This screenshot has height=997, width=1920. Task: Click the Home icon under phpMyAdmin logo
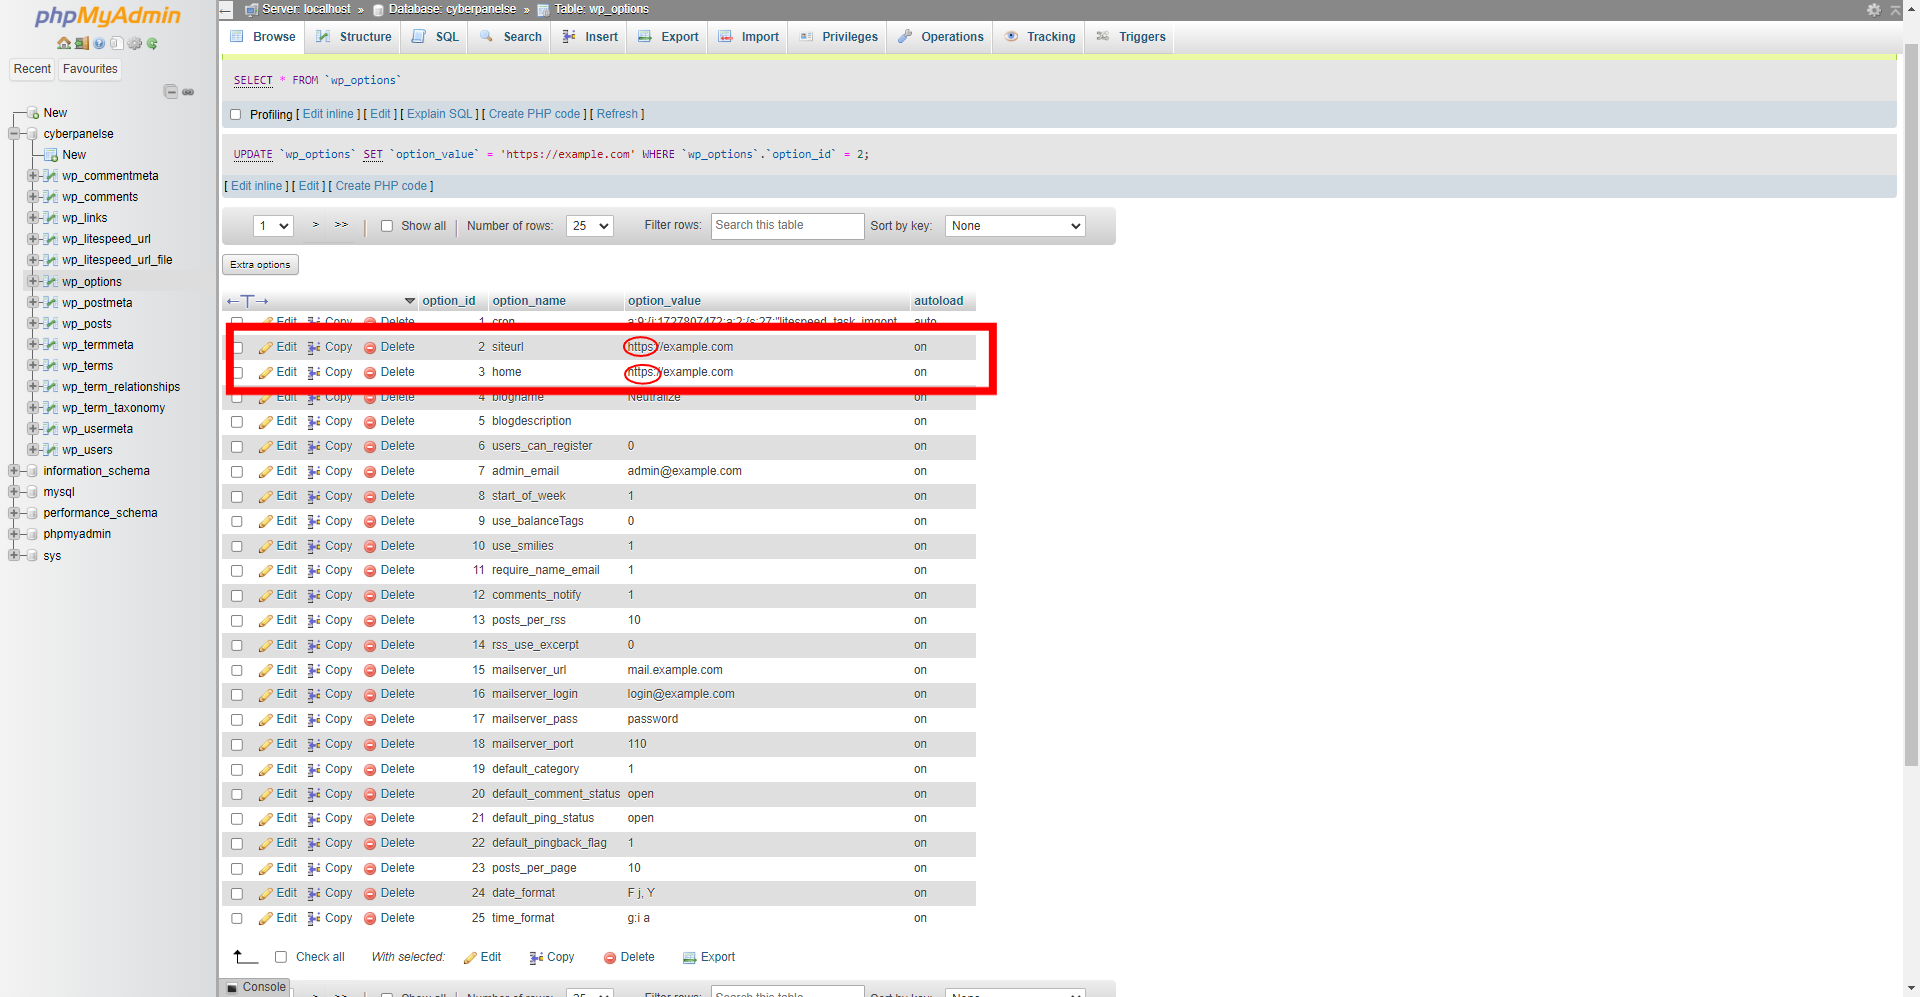[64, 43]
